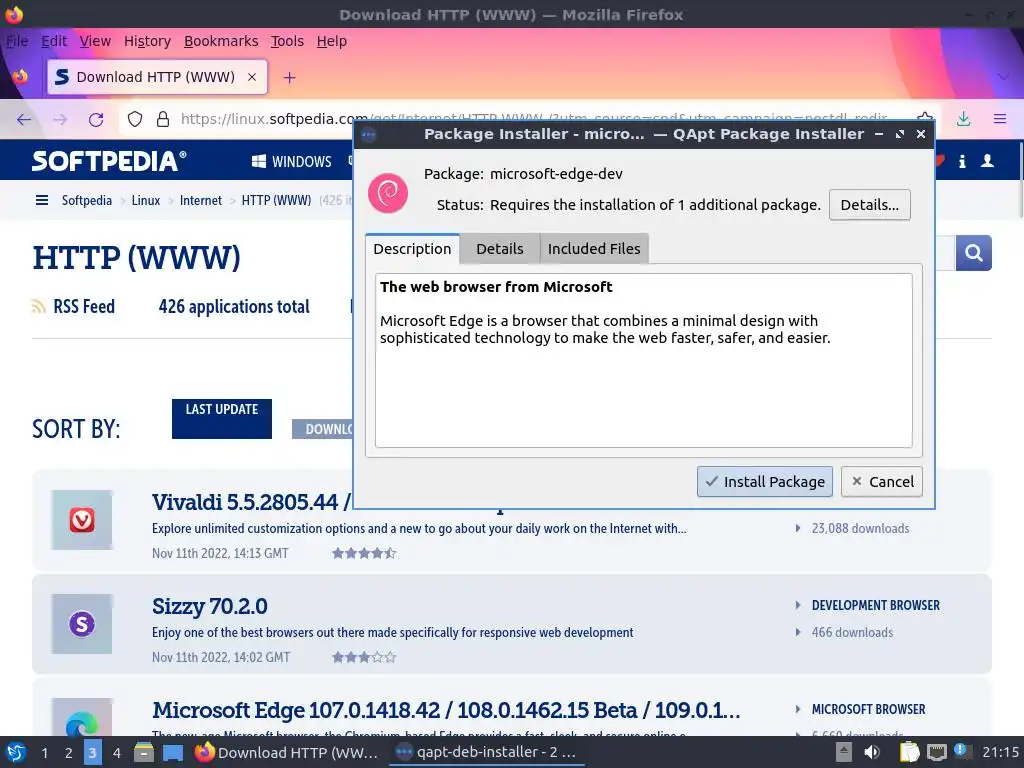The image size is (1024, 768).
Task: Open File menu in Firefox
Action: click(17, 41)
